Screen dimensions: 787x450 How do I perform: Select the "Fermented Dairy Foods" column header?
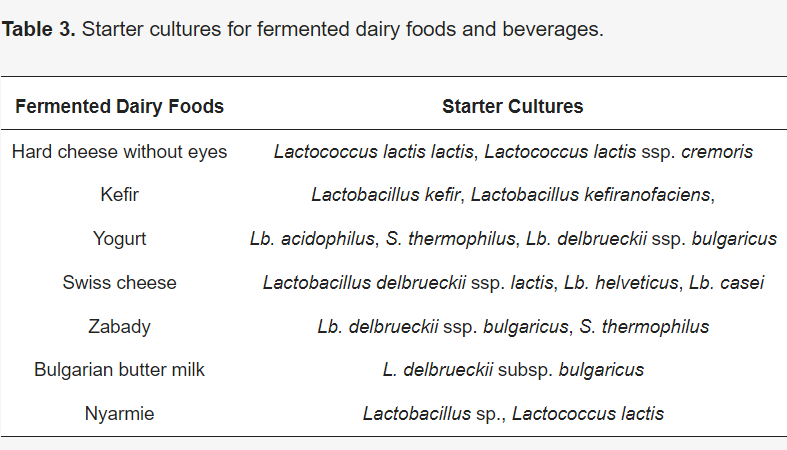point(119,106)
